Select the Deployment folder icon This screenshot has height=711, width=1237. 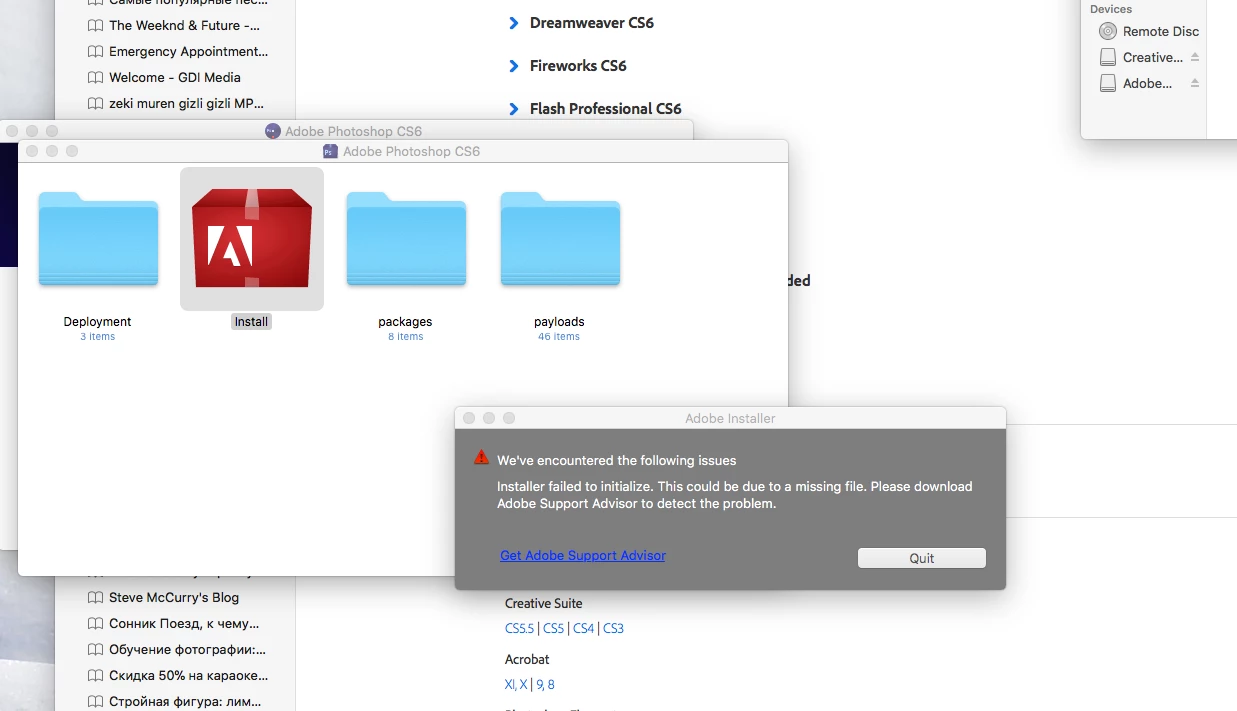(x=98, y=239)
